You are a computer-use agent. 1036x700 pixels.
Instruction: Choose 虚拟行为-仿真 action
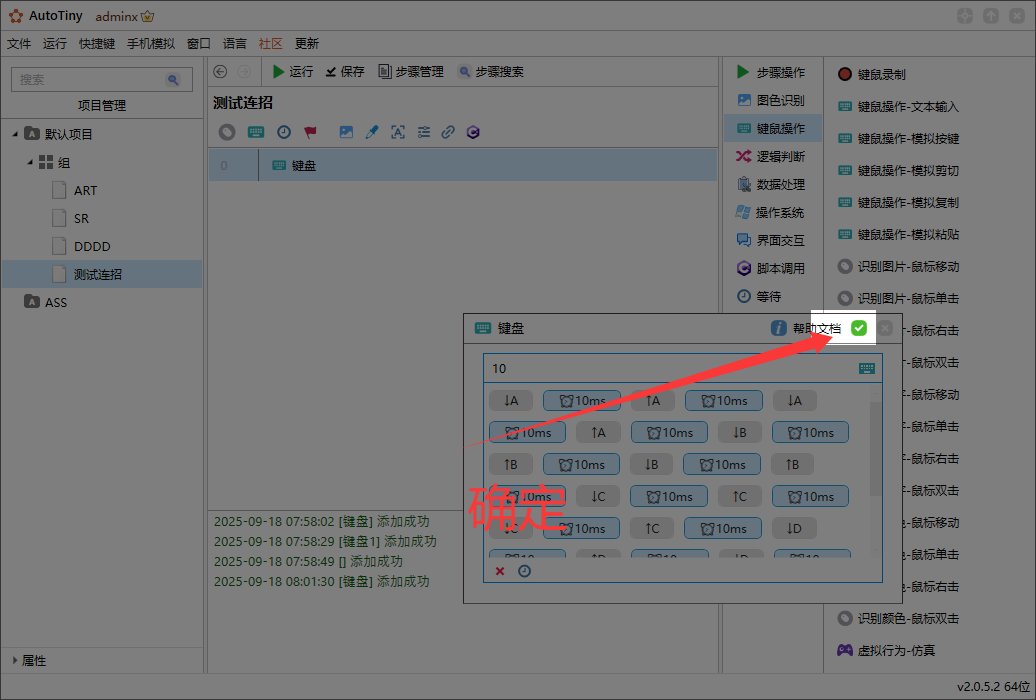(886, 650)
